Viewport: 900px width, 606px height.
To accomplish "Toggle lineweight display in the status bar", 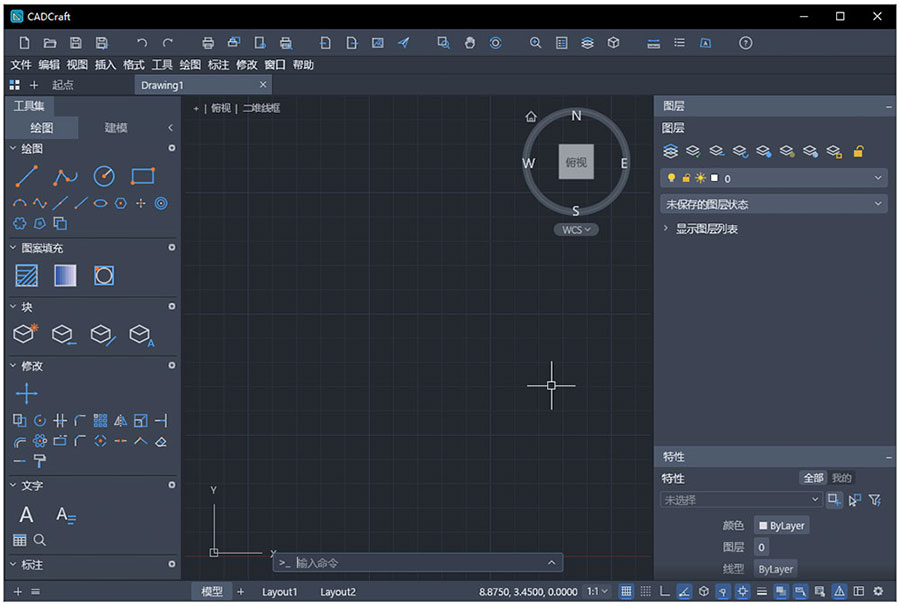I will 762,591.
